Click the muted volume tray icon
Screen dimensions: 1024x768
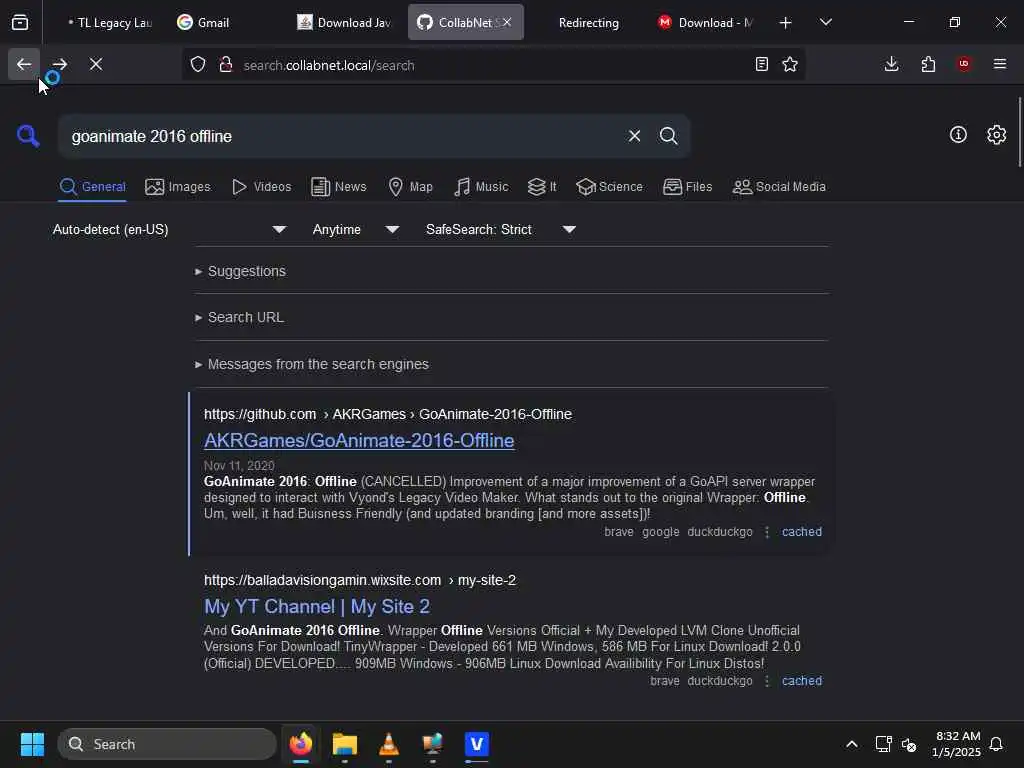pos(908,744)
